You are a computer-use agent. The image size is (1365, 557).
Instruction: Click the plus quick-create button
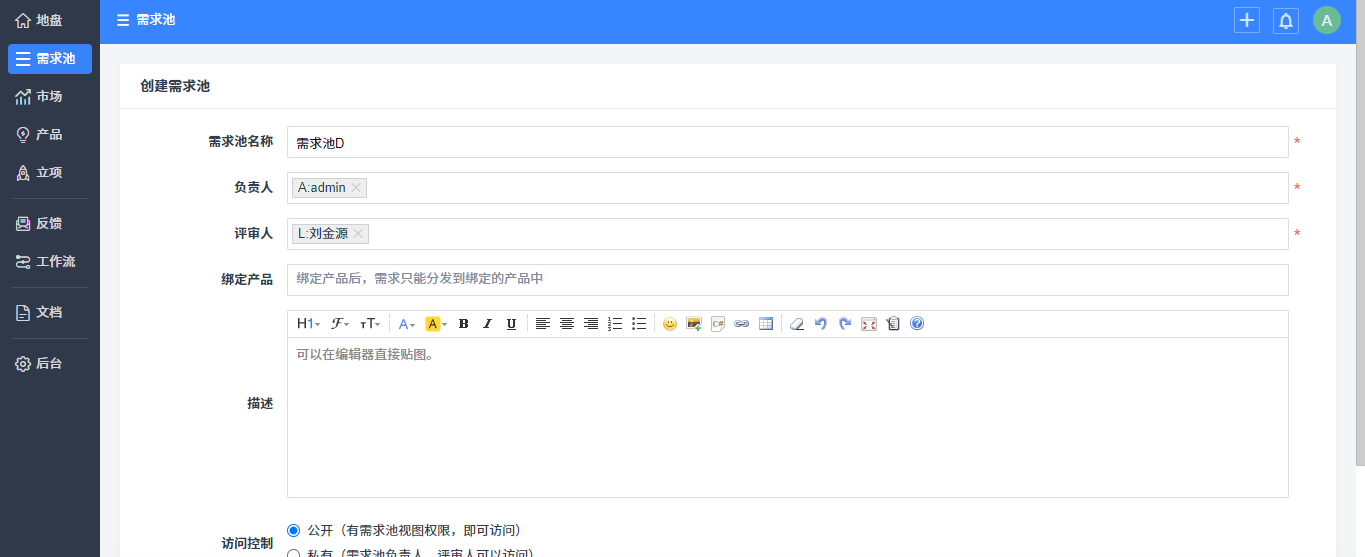[x=1247, y=20]
